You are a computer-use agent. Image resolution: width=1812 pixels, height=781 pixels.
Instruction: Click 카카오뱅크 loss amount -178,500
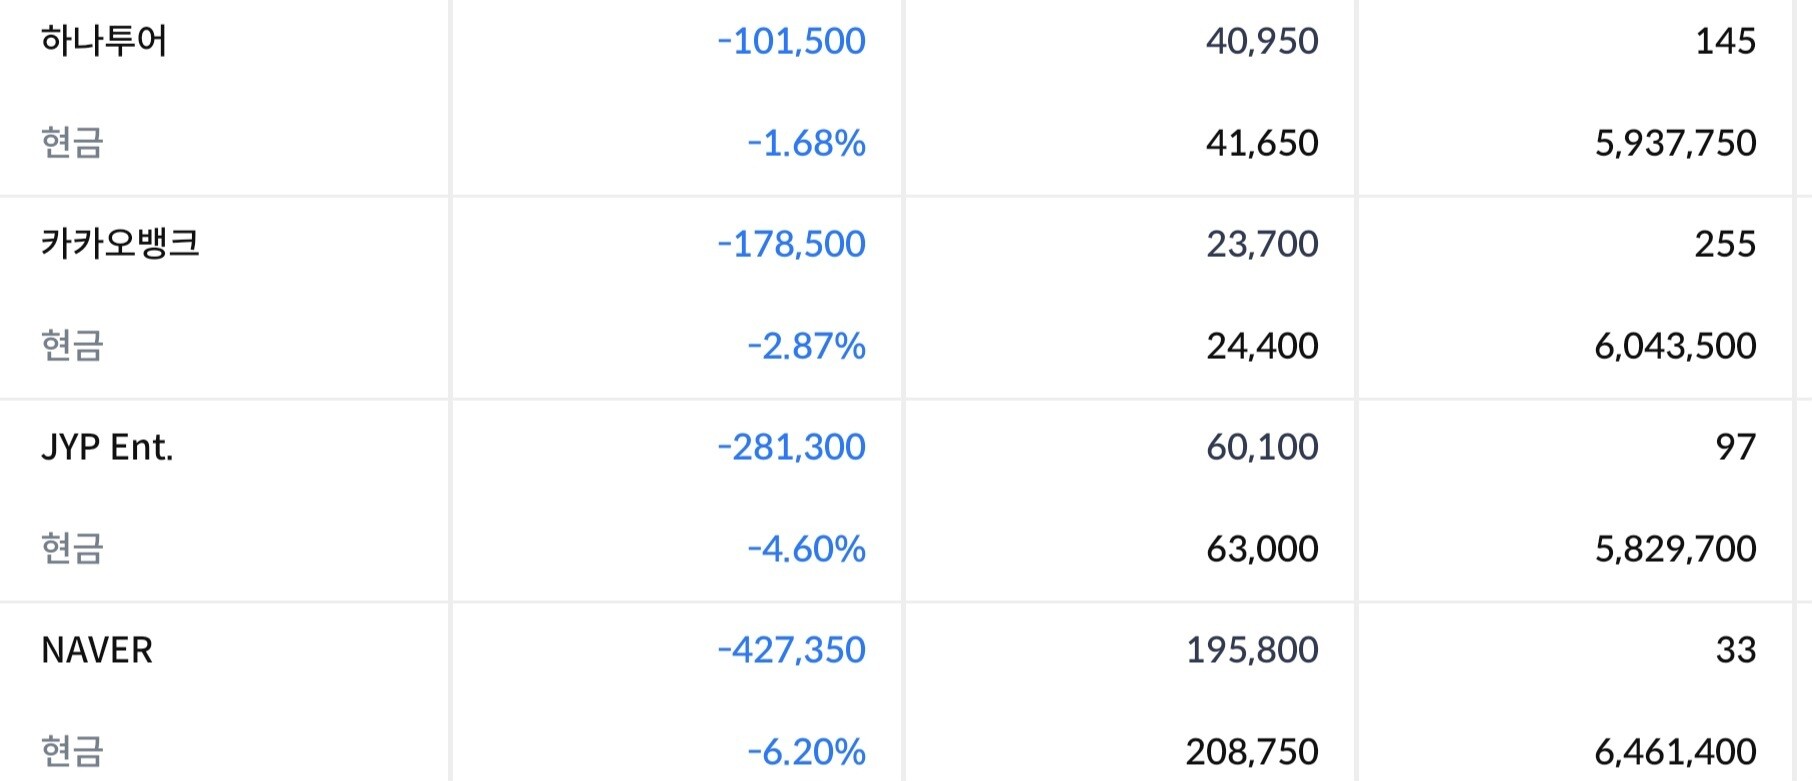pyautogui.click(x=791, y=244)
